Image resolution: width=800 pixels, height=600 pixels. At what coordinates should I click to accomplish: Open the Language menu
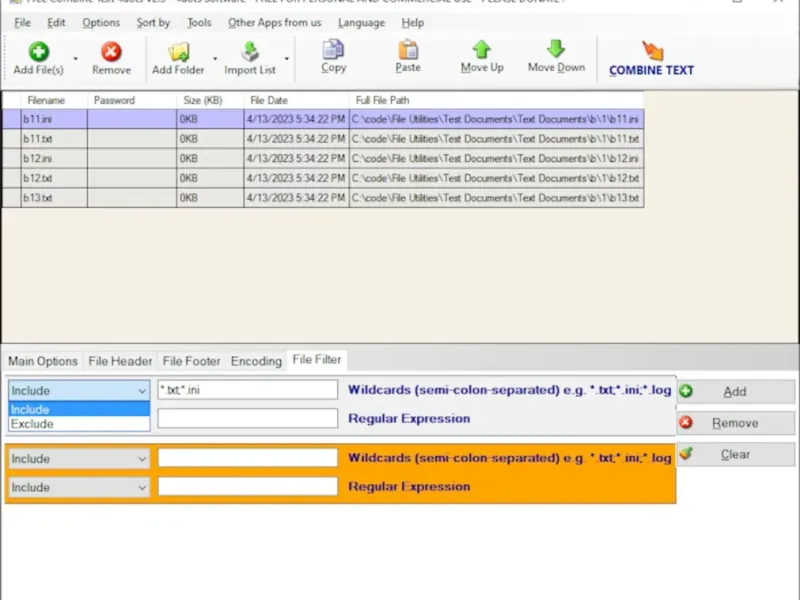(x=361, y=23)
